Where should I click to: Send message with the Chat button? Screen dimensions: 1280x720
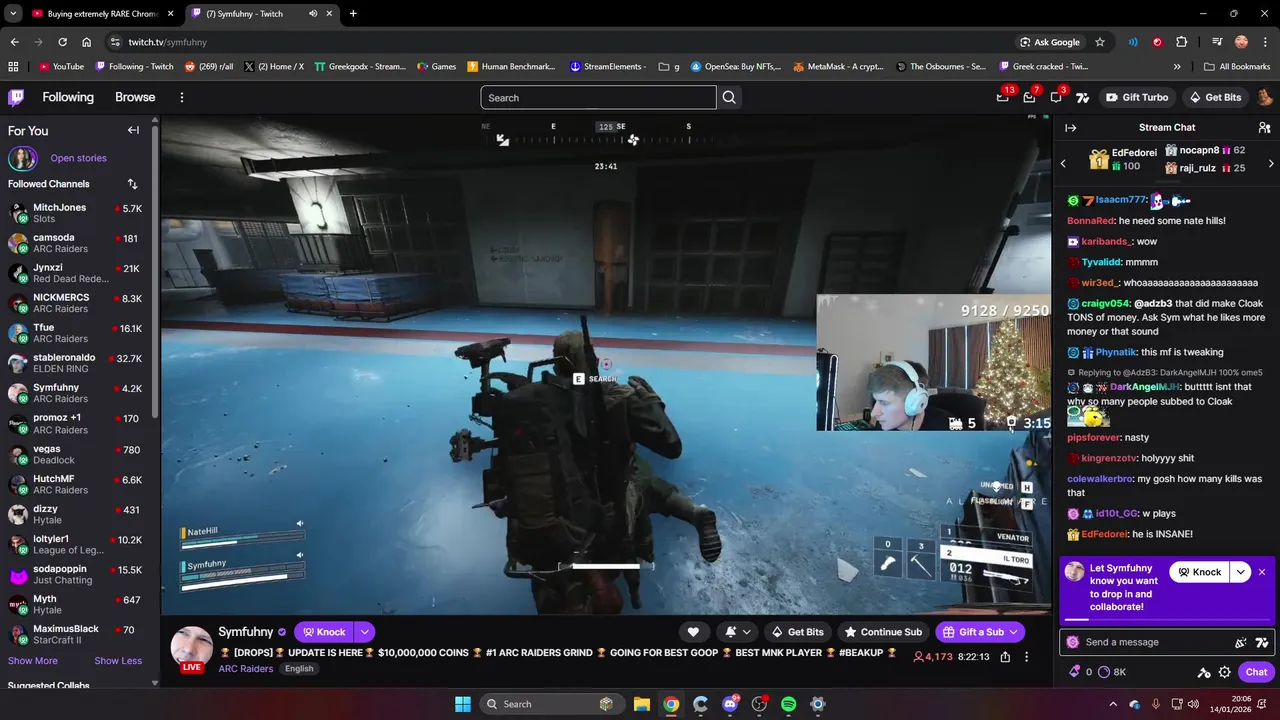point(1257,672)
